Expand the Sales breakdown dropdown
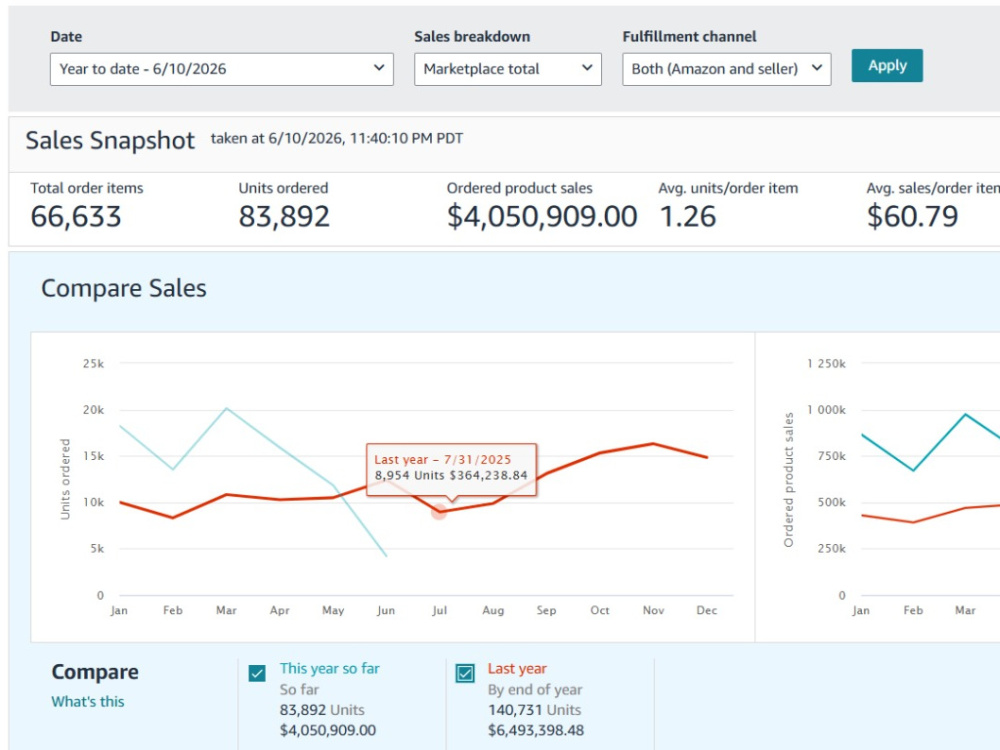This screenshot has width=1000, height=750. click(508, 69)
